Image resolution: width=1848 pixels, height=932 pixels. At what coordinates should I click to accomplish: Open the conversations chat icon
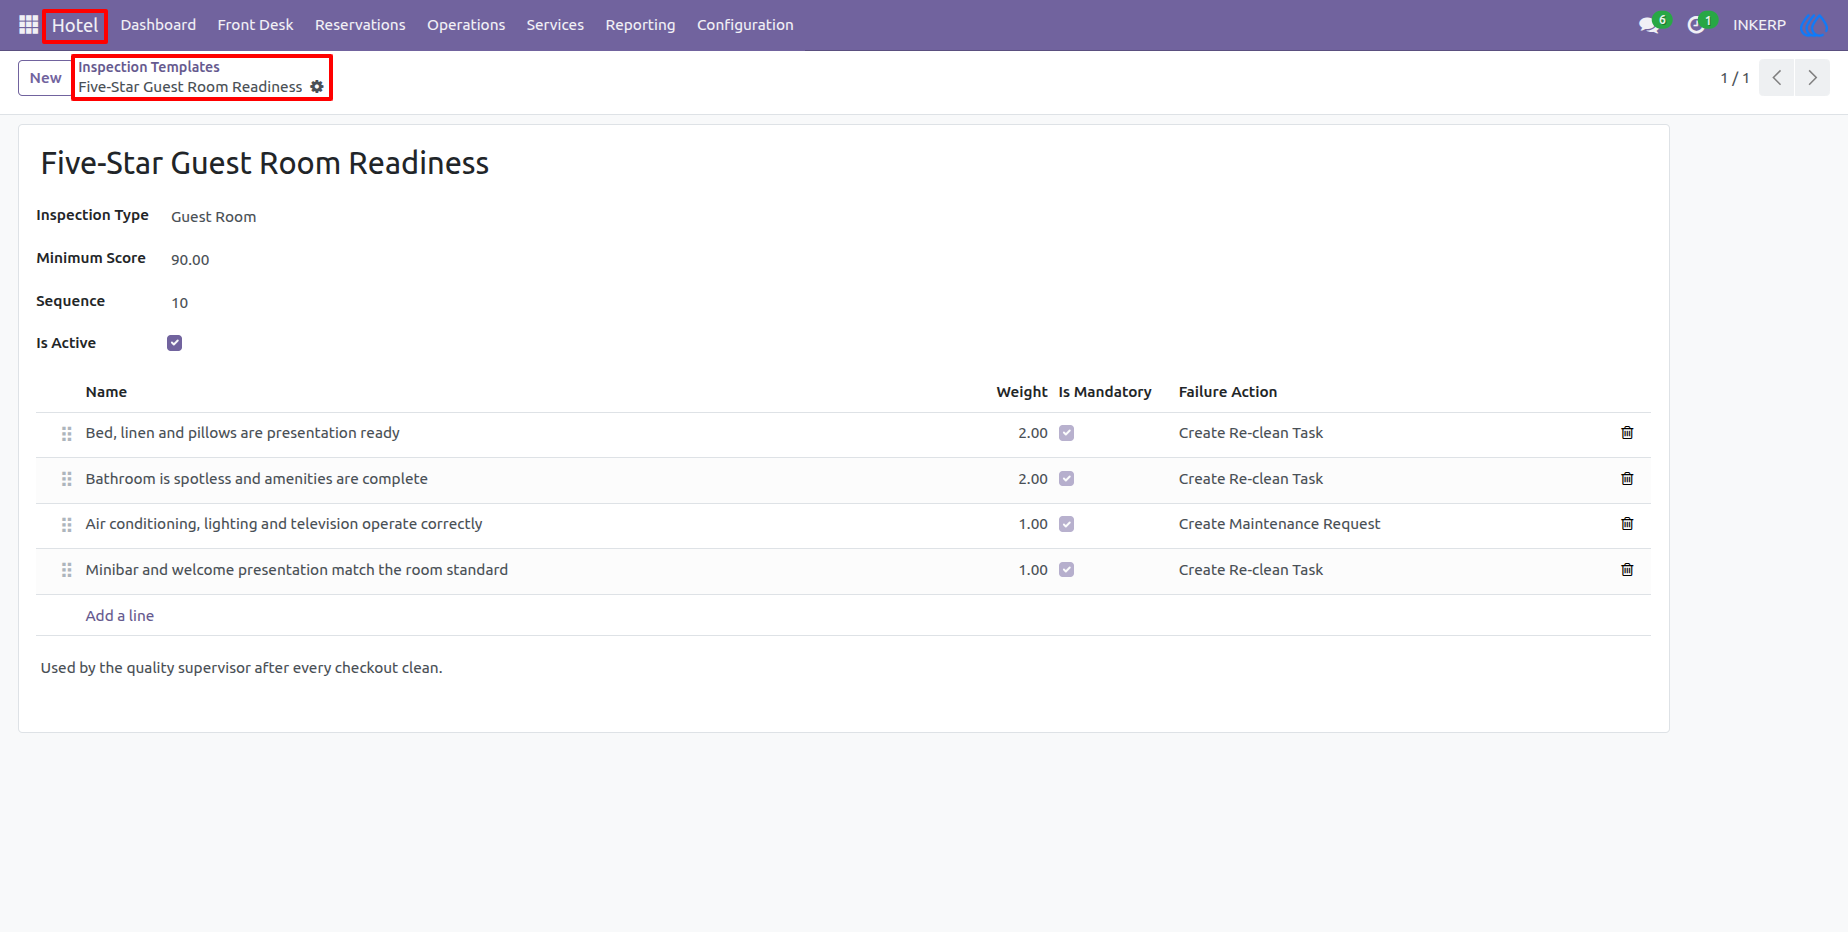(1649, 25)
